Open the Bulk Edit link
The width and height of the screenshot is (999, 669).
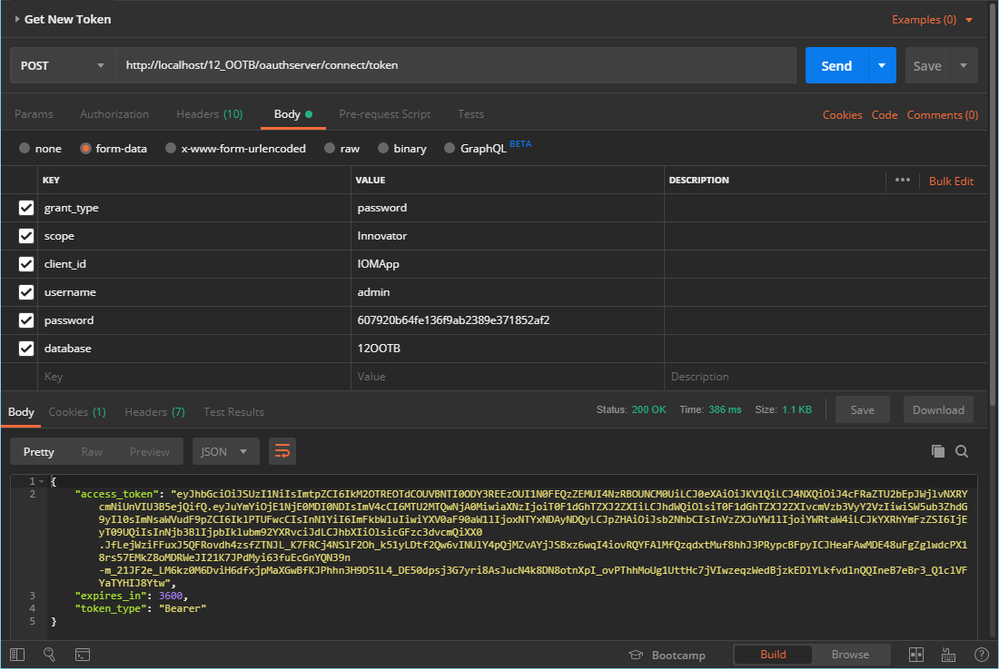tap(950, 181)
